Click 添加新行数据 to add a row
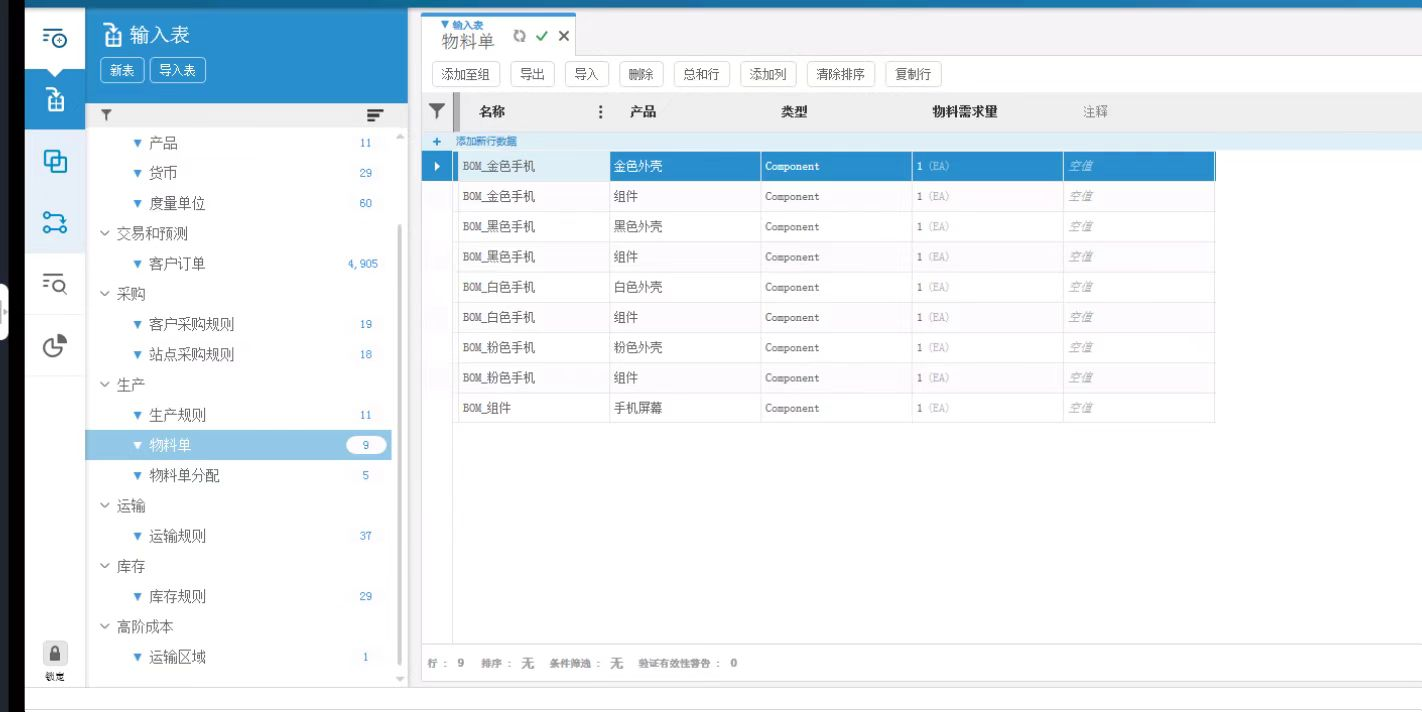This screenshot has height=712, width=1422. tap(486, 142)
